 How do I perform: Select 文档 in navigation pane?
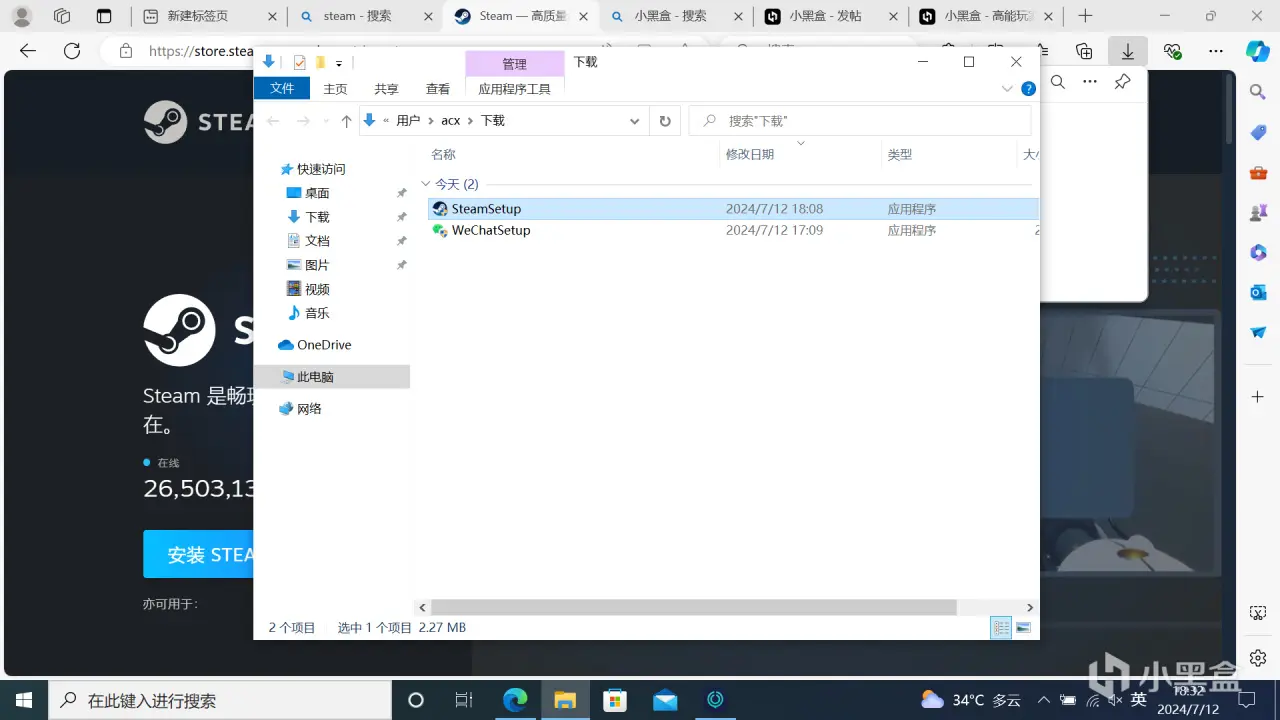[317, 241]
